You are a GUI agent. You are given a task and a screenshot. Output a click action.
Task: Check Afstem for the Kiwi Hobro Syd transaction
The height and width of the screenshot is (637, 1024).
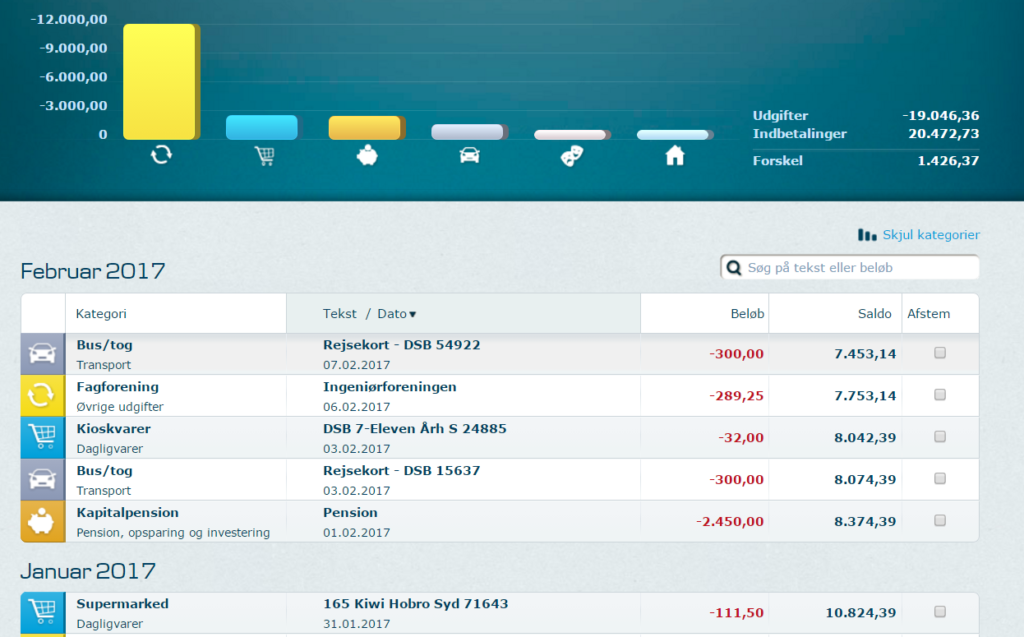tap(938, 611)
